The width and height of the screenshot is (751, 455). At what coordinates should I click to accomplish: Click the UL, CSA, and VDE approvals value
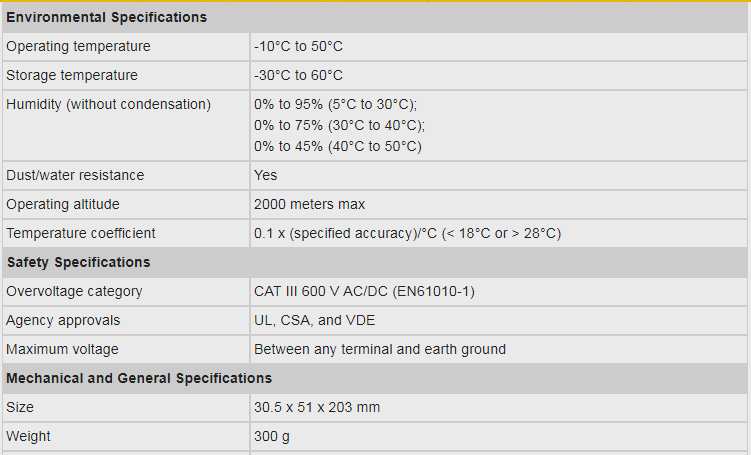click(x=315, y=320)
